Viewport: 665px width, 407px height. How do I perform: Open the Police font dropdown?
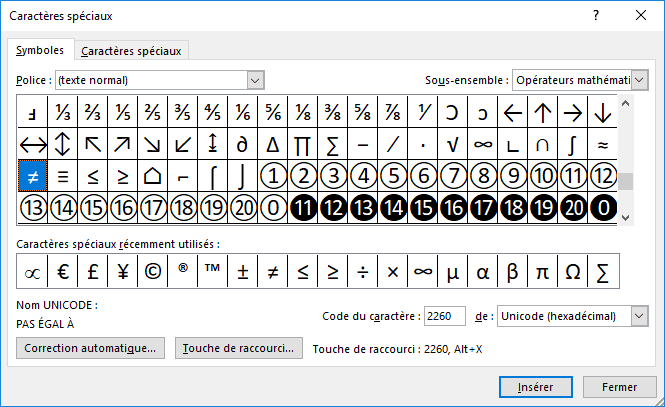pyautogui.click(x=255, y=80)
